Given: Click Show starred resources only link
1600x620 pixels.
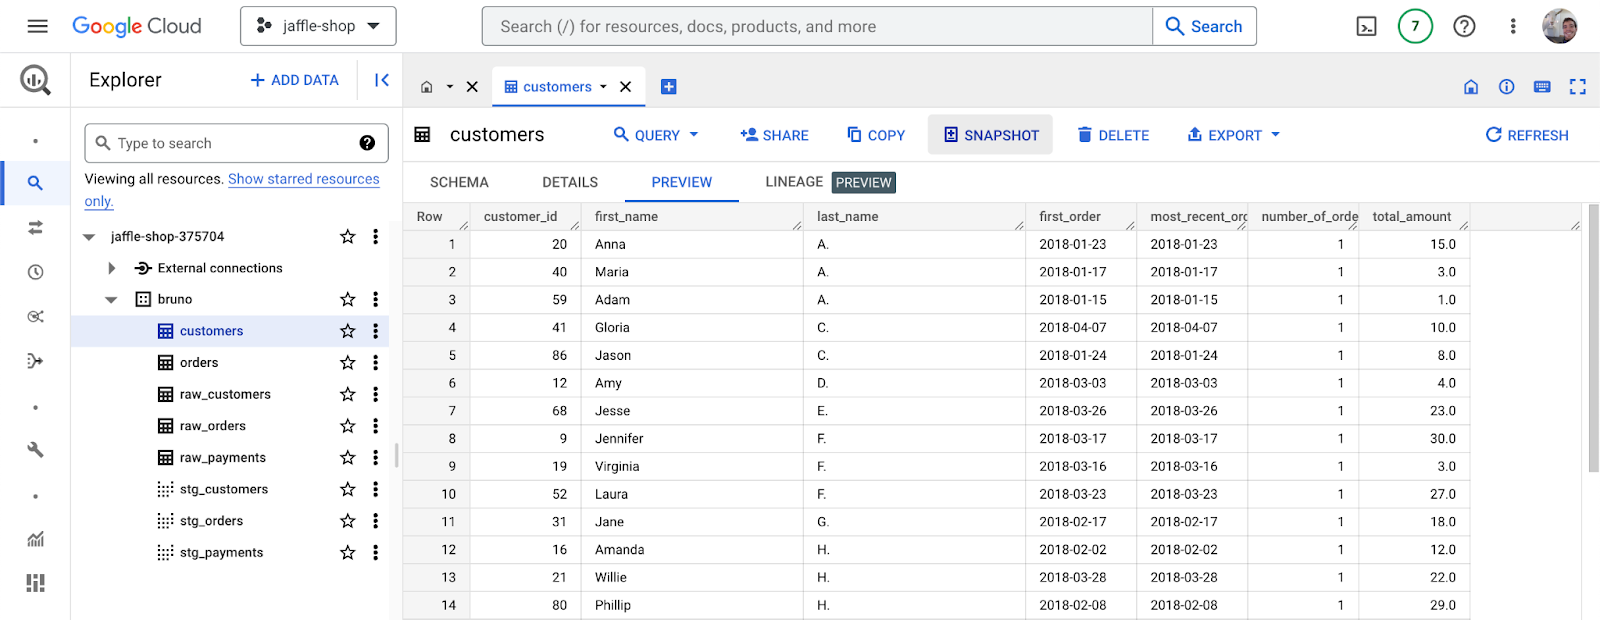Looking at the screenshot, I should [x=232, y=190].
